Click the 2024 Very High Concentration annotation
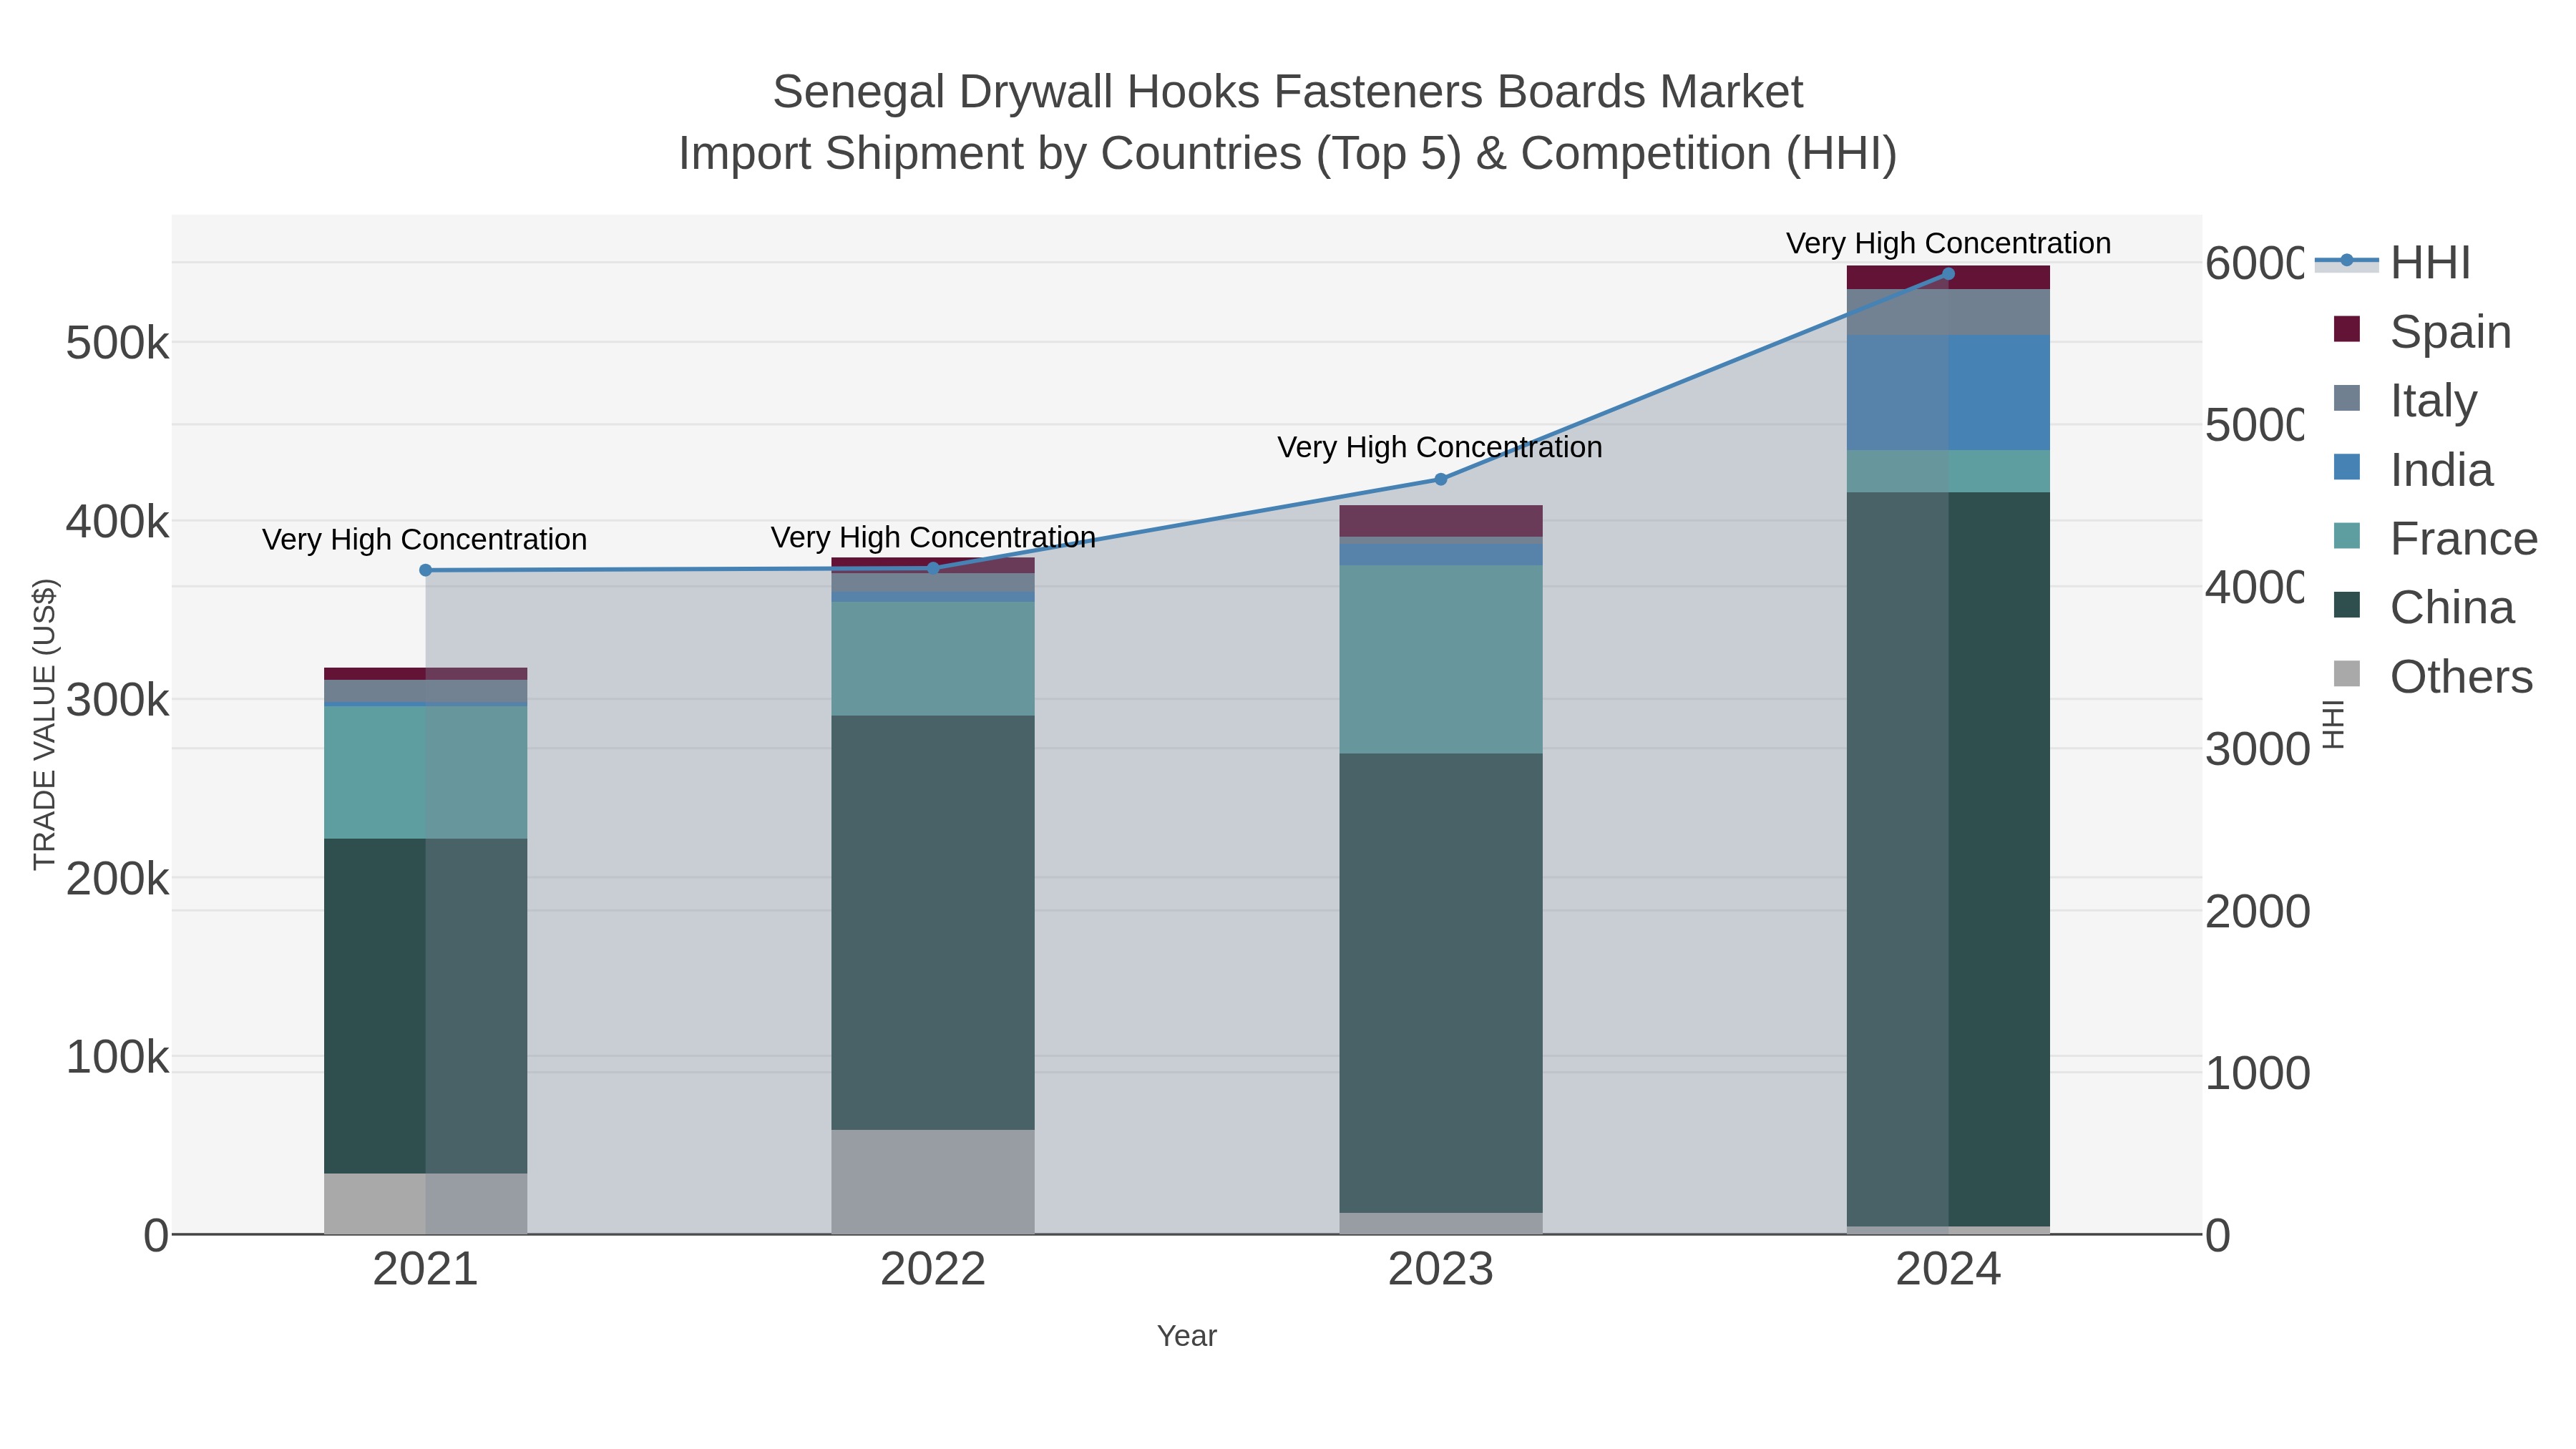 [1948, 243]
